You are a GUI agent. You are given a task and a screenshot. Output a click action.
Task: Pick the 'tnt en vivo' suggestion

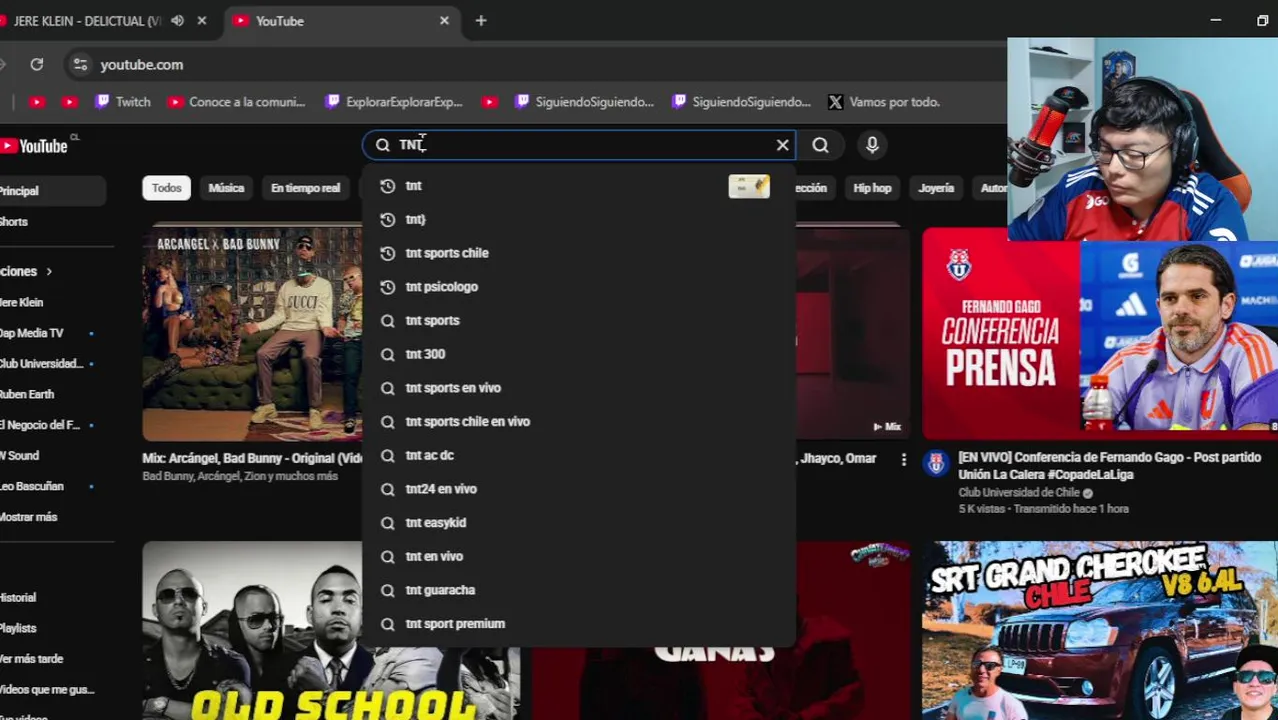point(579,556)
